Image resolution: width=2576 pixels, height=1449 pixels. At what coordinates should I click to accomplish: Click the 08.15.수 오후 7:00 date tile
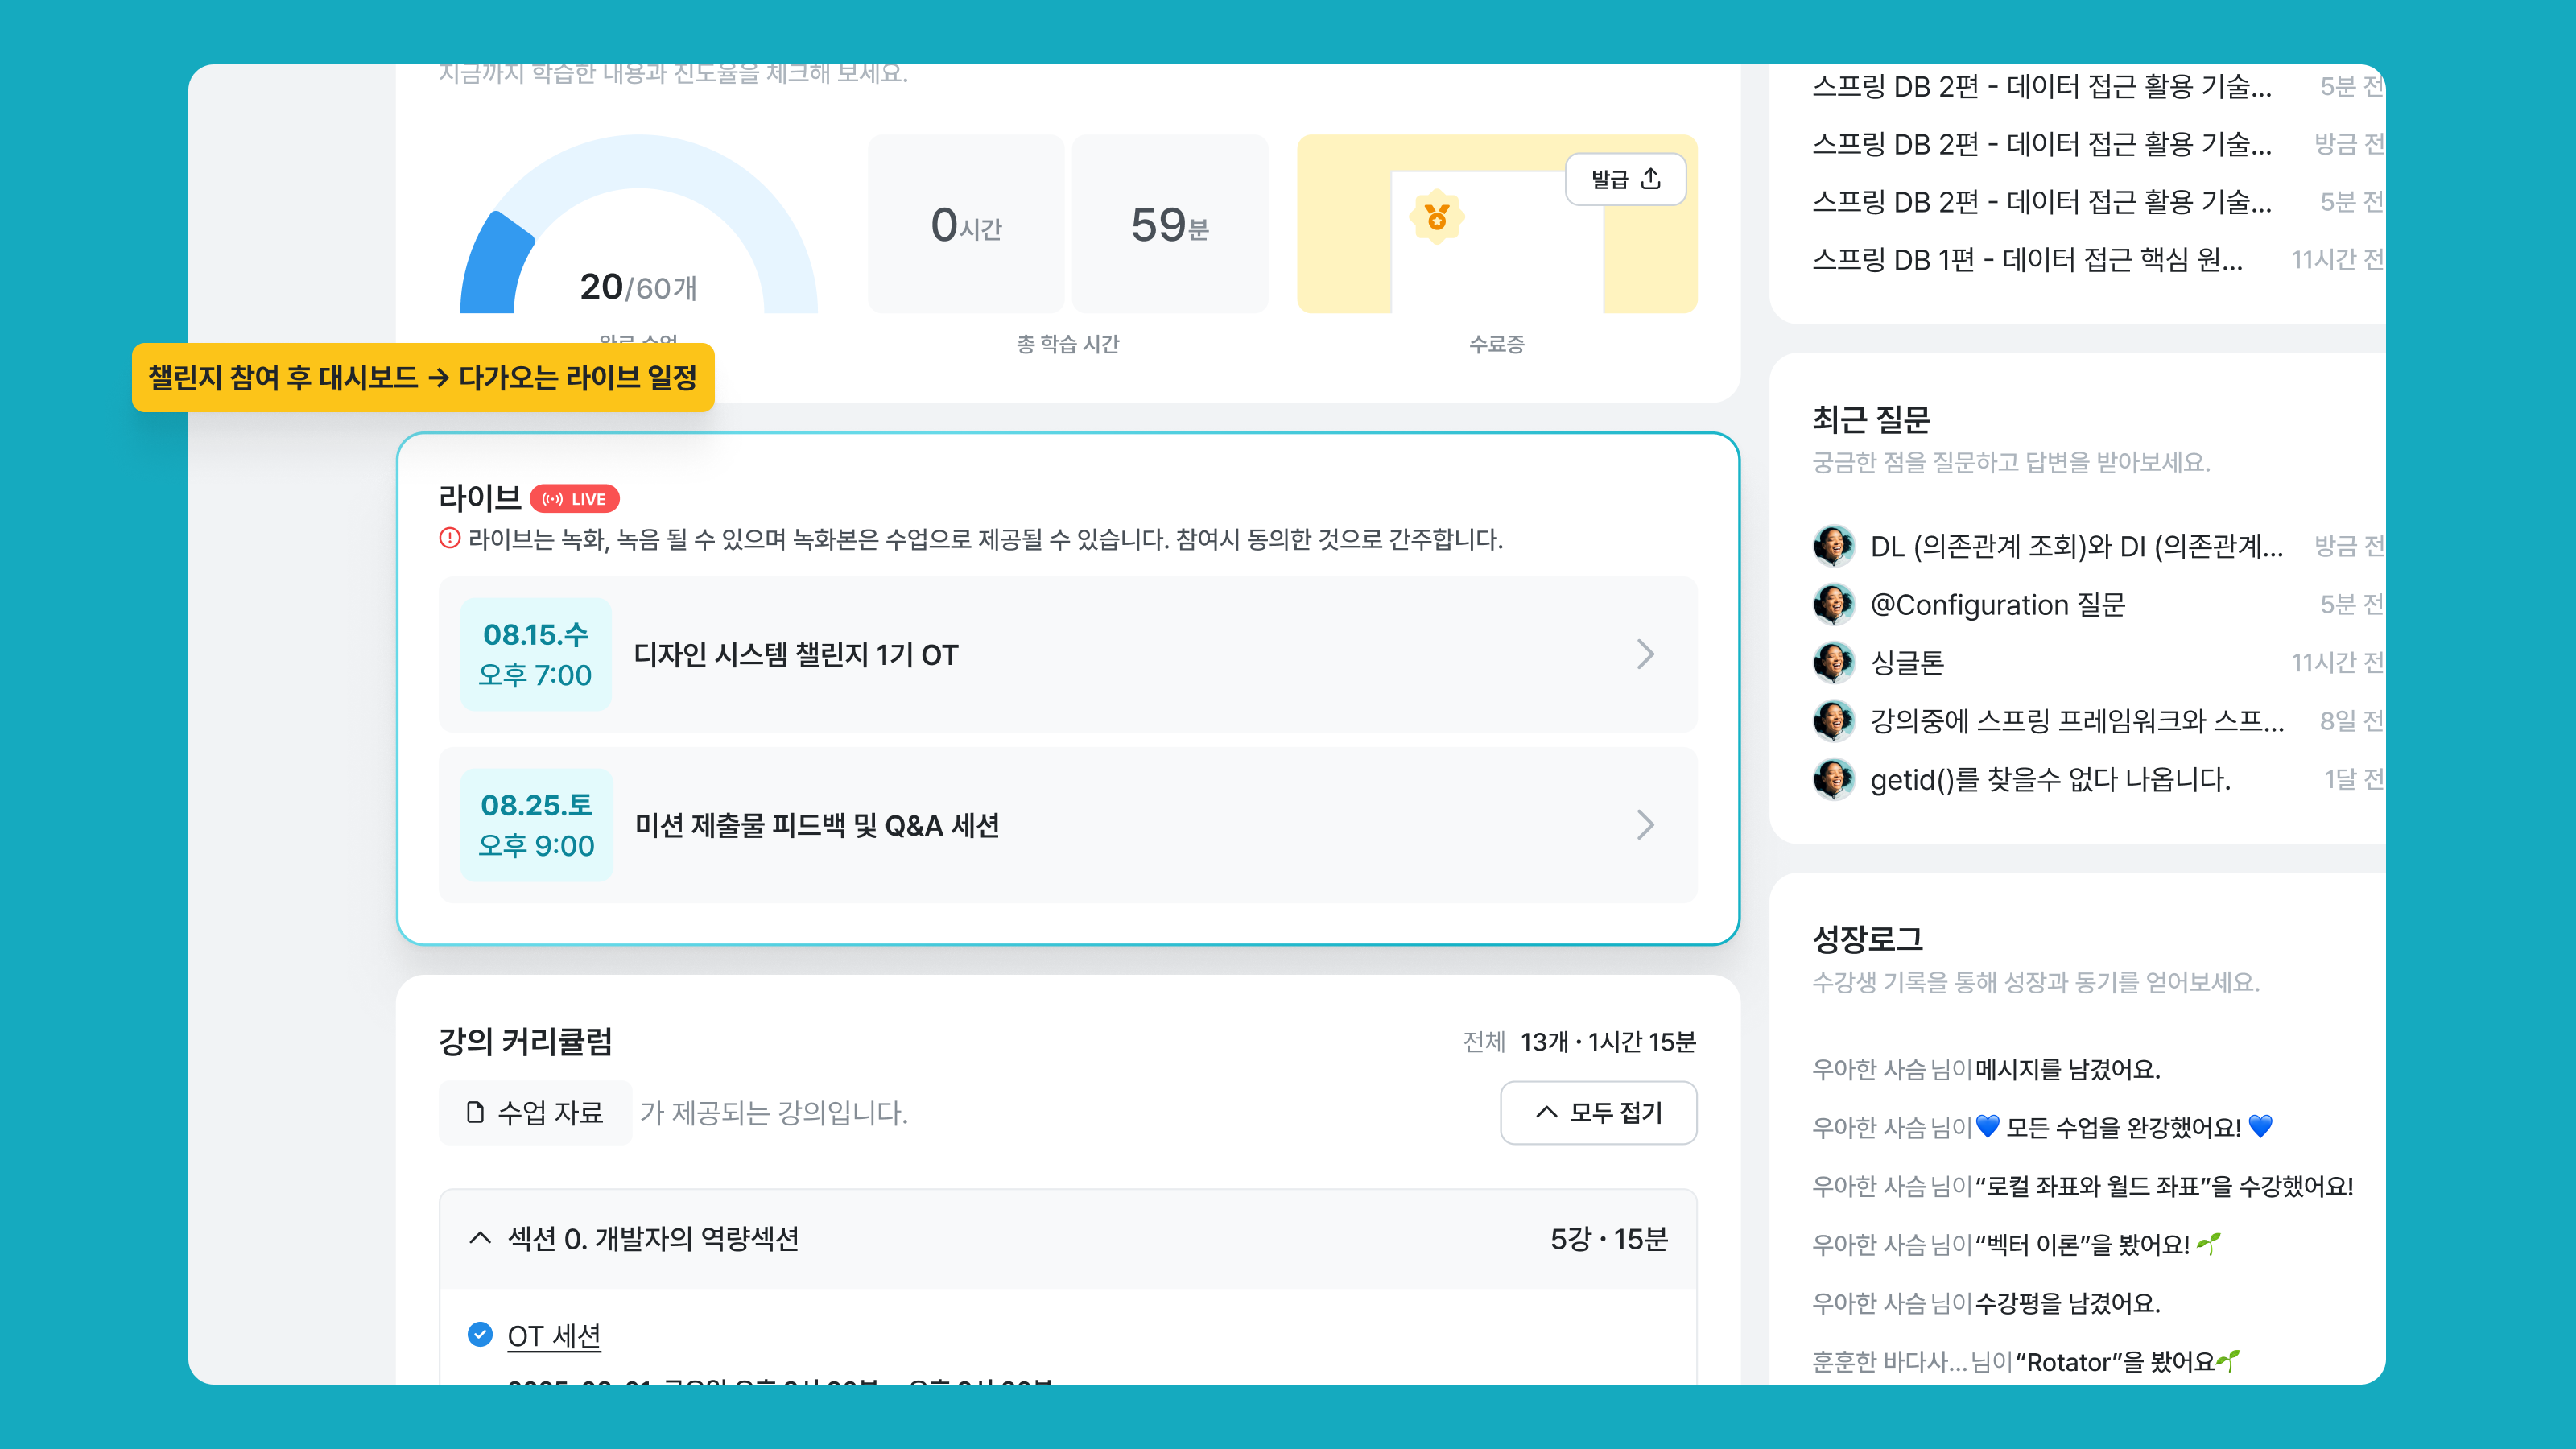click(536, 654)
